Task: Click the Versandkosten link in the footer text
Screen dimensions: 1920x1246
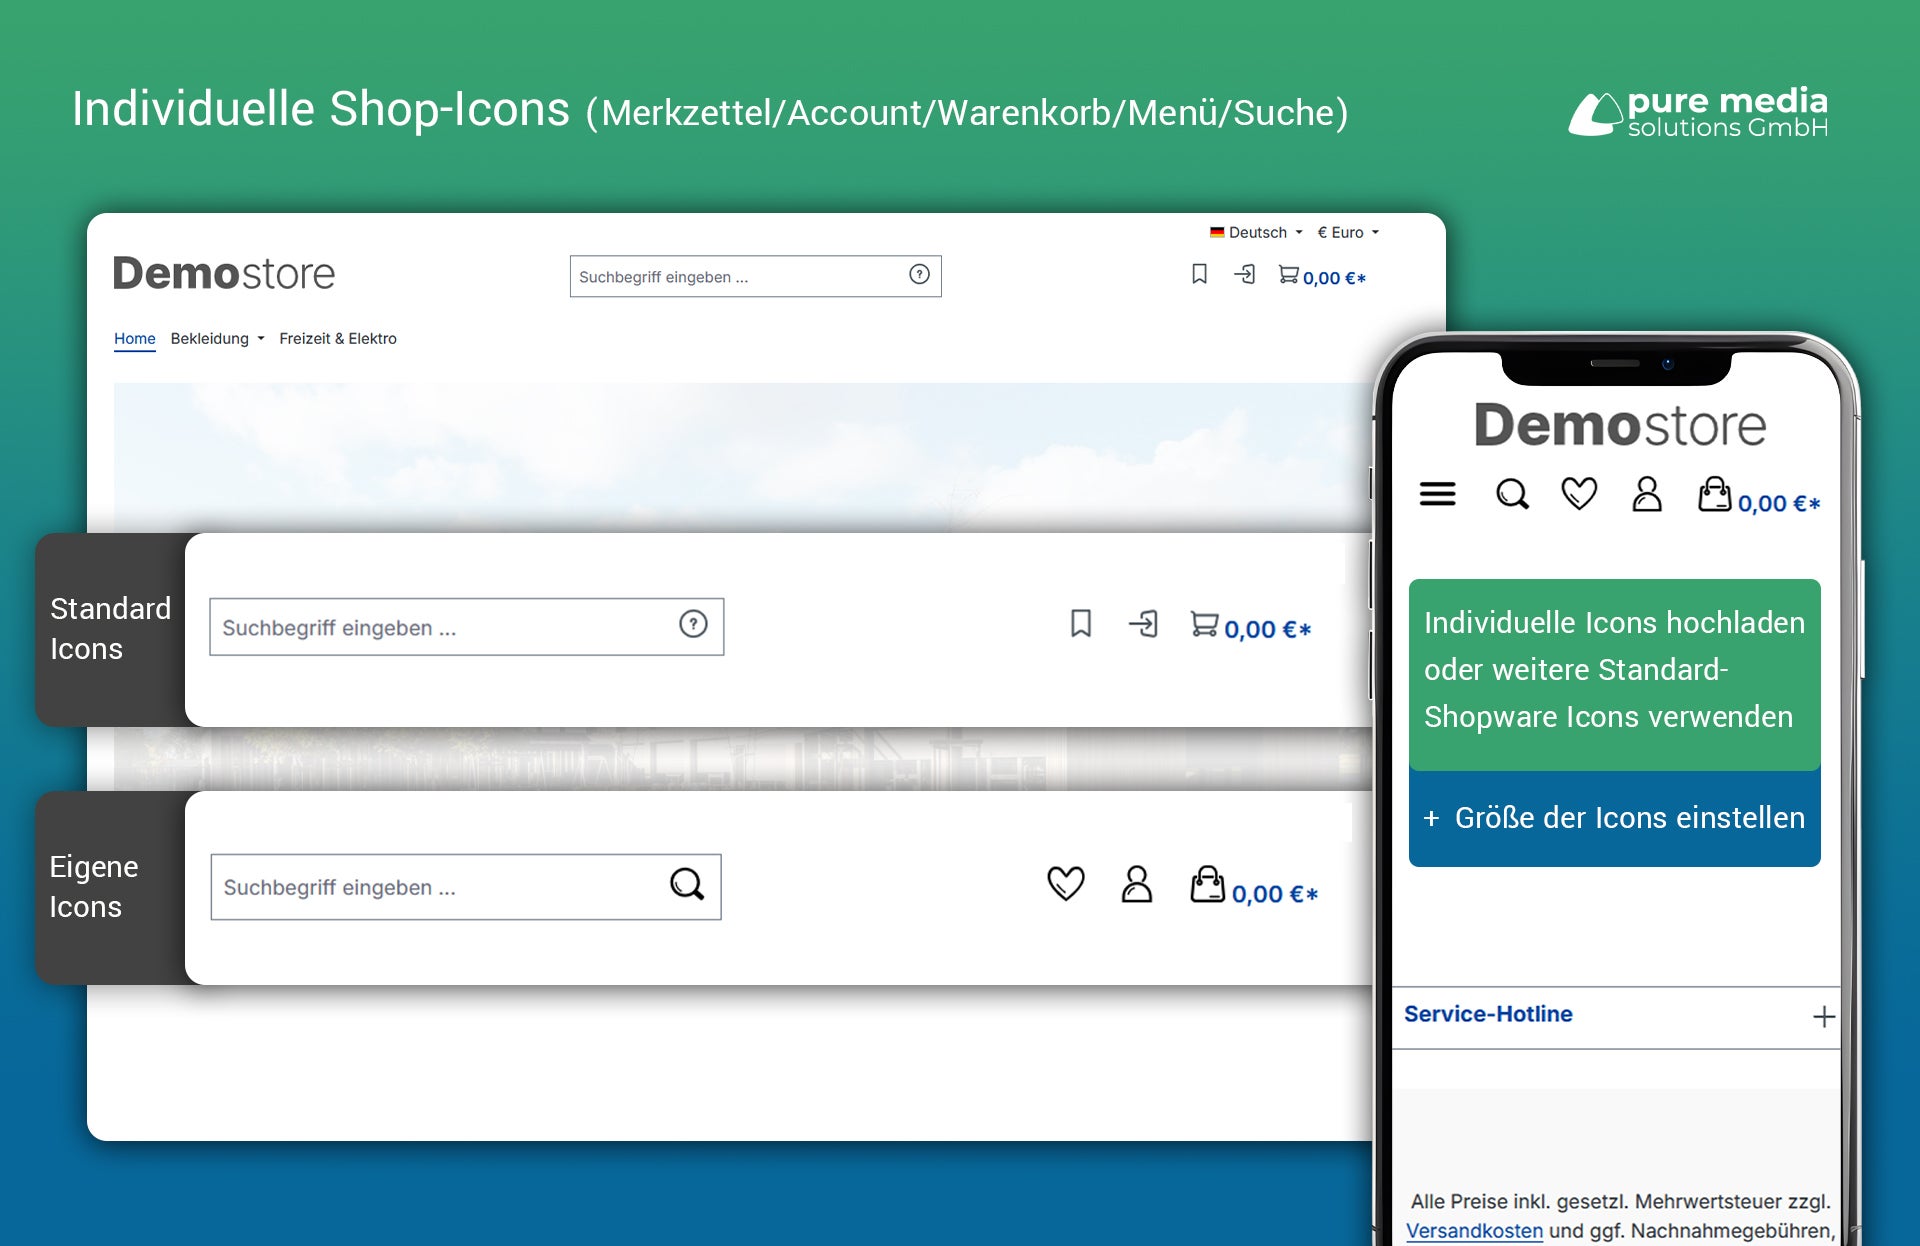Action: point(1473,1230)
